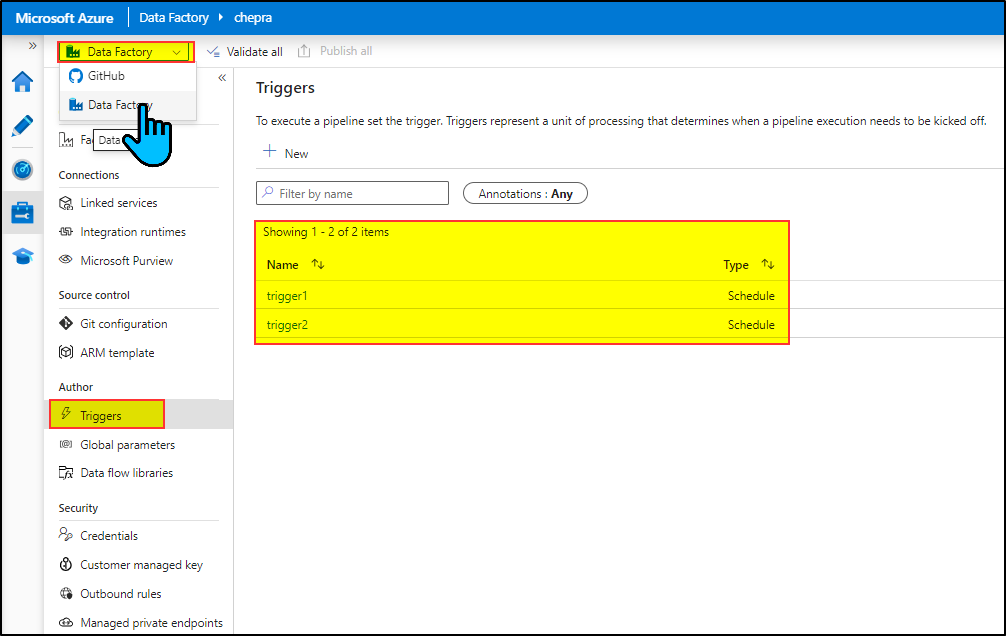This screenshot has height=636, width=1006.
Task: Click the Git configuration diamond icon
Action: tap(65, 323)
